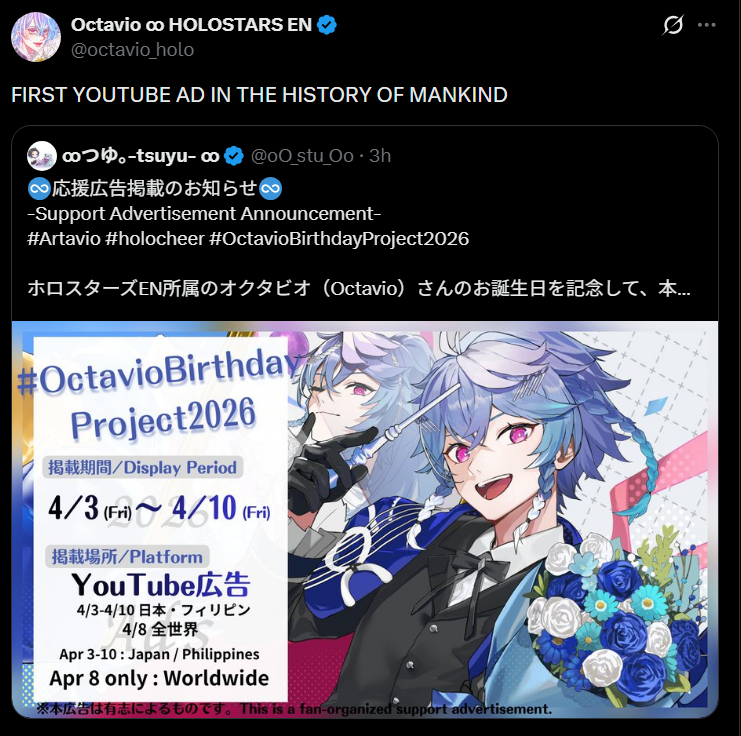Click the Support Advertisement Announcement quoted text

click(x=204, y=214)
